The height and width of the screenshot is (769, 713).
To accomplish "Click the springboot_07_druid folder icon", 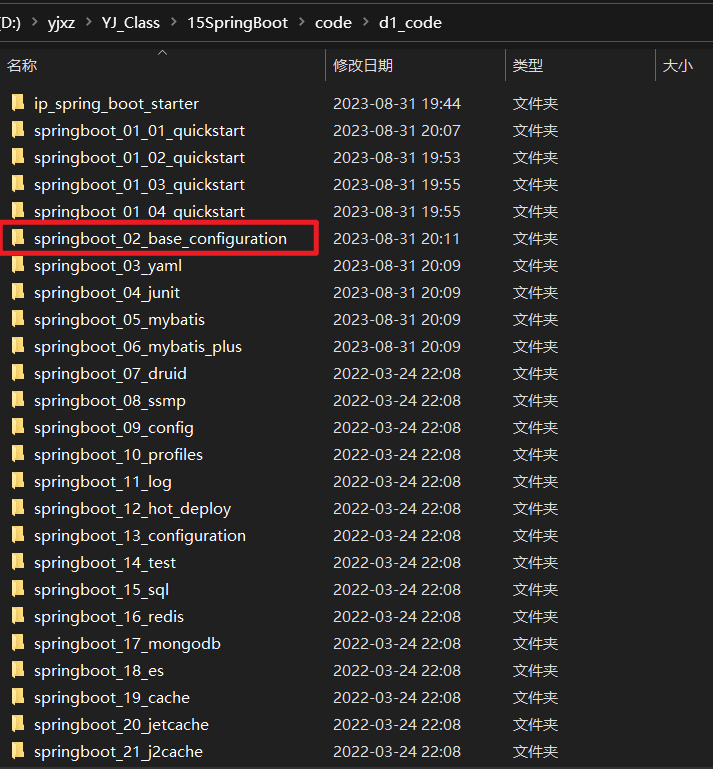I will [18, 373].
